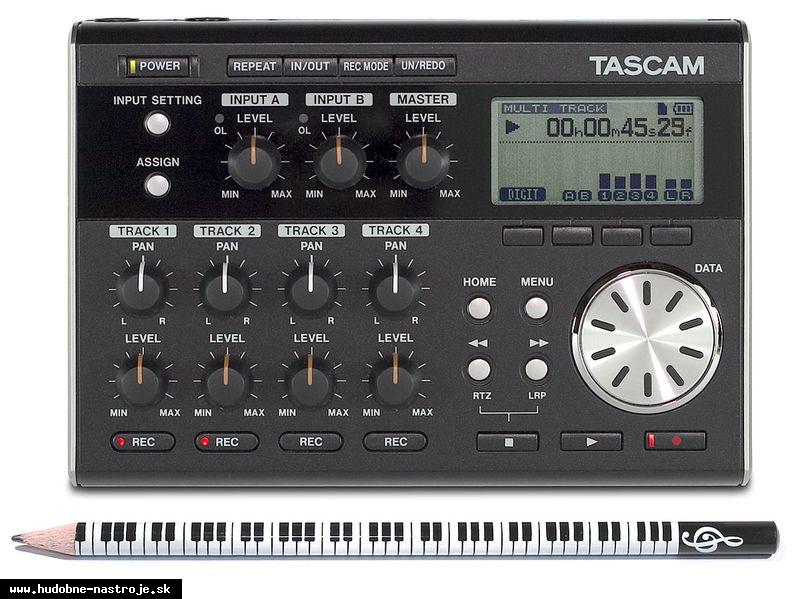
Task: Click the fast-forward LRP button
Action: (536, 370)
